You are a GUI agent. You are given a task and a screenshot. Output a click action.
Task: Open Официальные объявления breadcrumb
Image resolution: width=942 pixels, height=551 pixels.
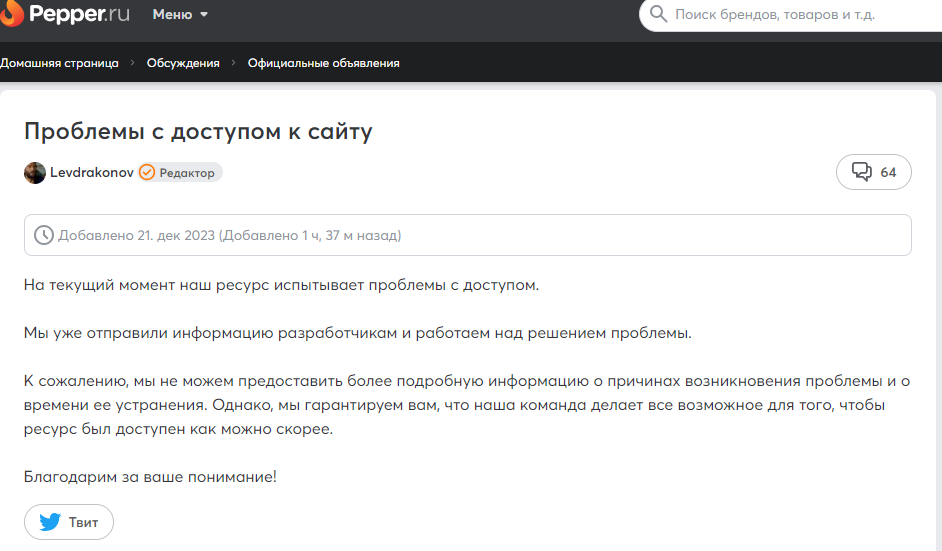tap(323, 63)
